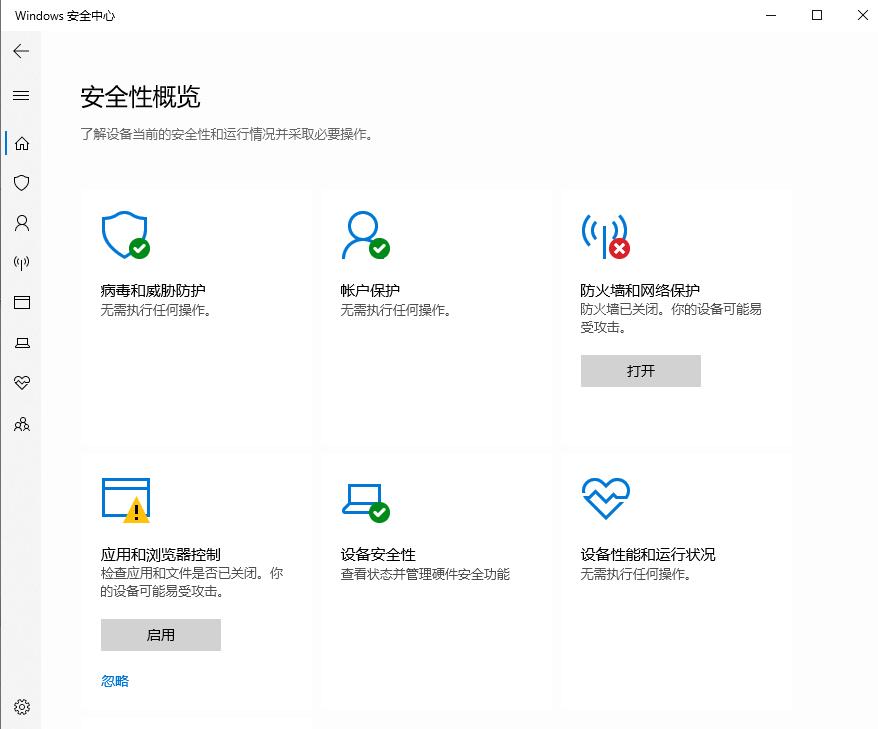Open the 应用和浏览器控制 warning tile icon
This screenshot has height=729, width=878.
tap(124, 497)
